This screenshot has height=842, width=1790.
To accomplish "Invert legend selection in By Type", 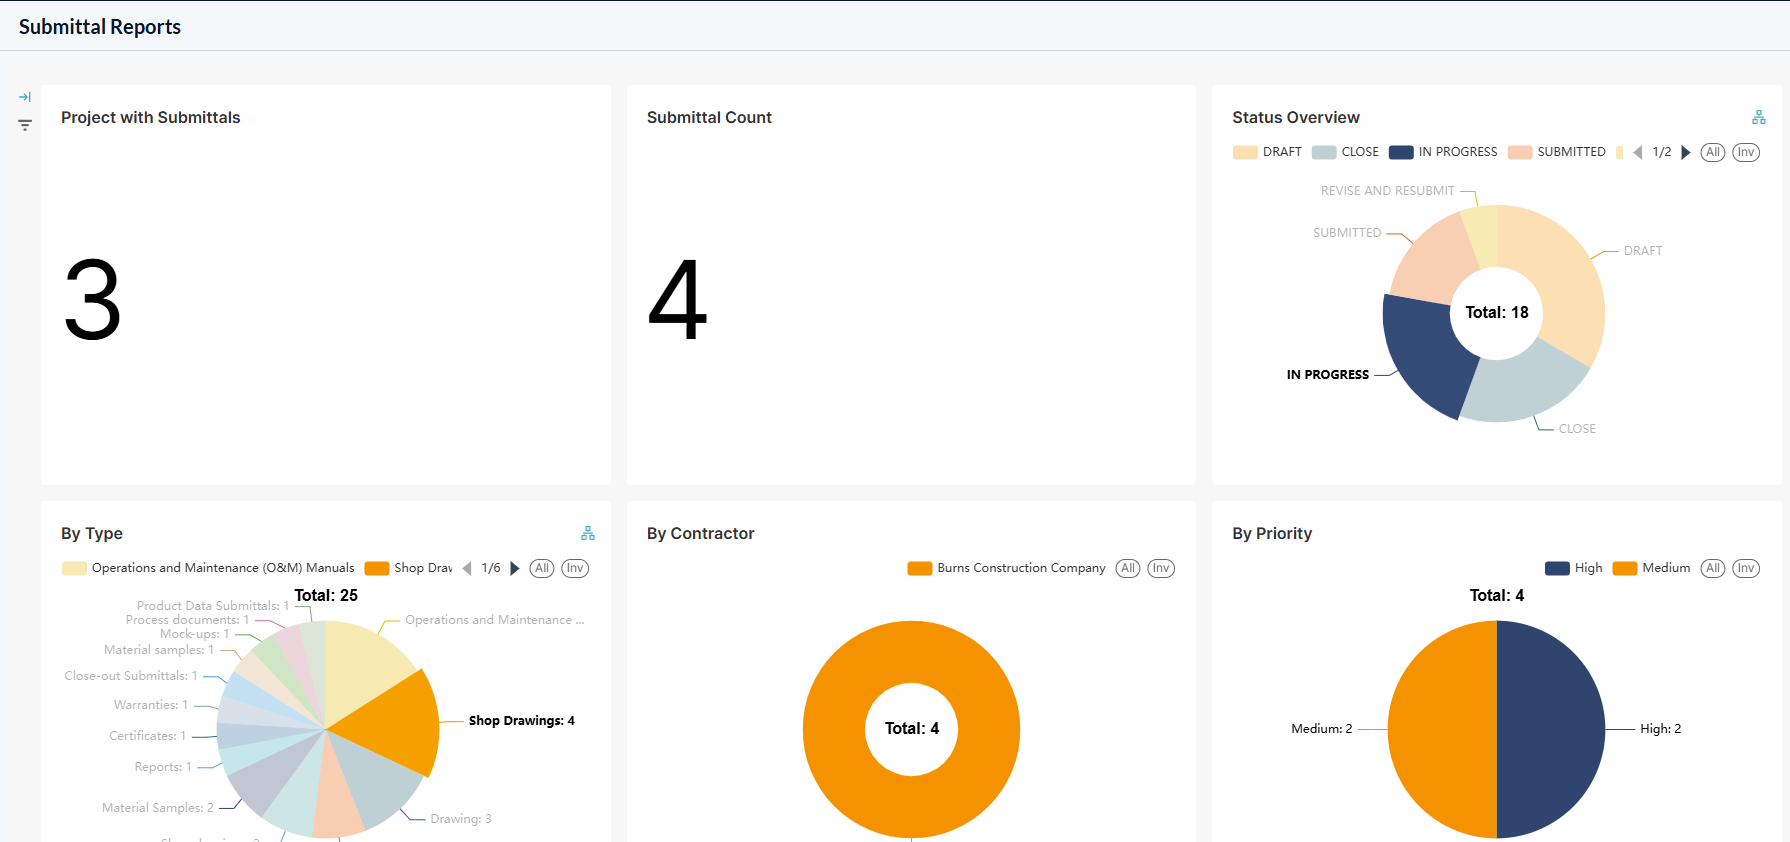I will tap(575, 568).
